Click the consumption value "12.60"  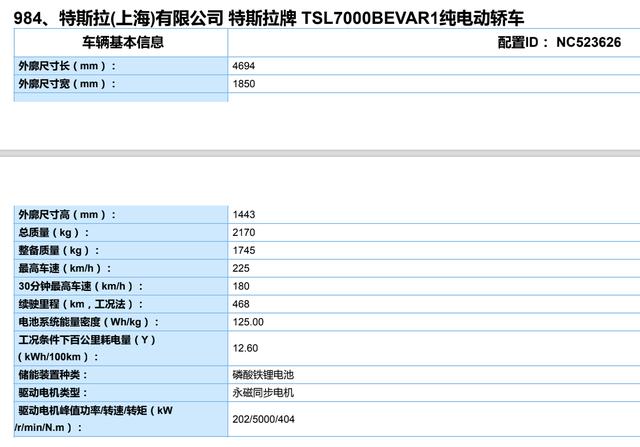245,348
